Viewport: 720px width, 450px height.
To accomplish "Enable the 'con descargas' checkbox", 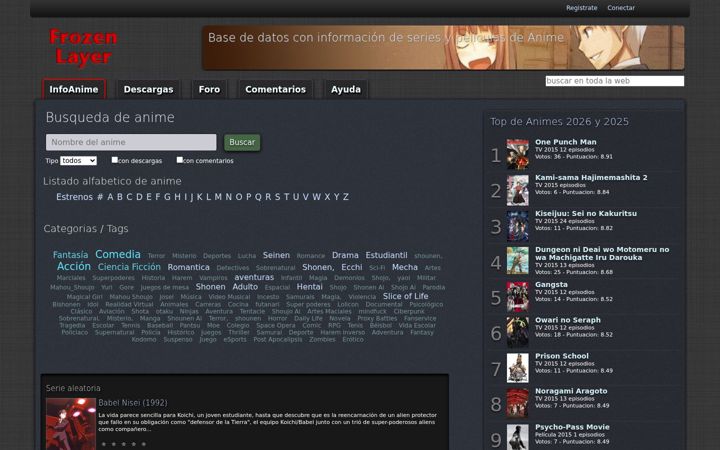I will click(x=115, y=160).
